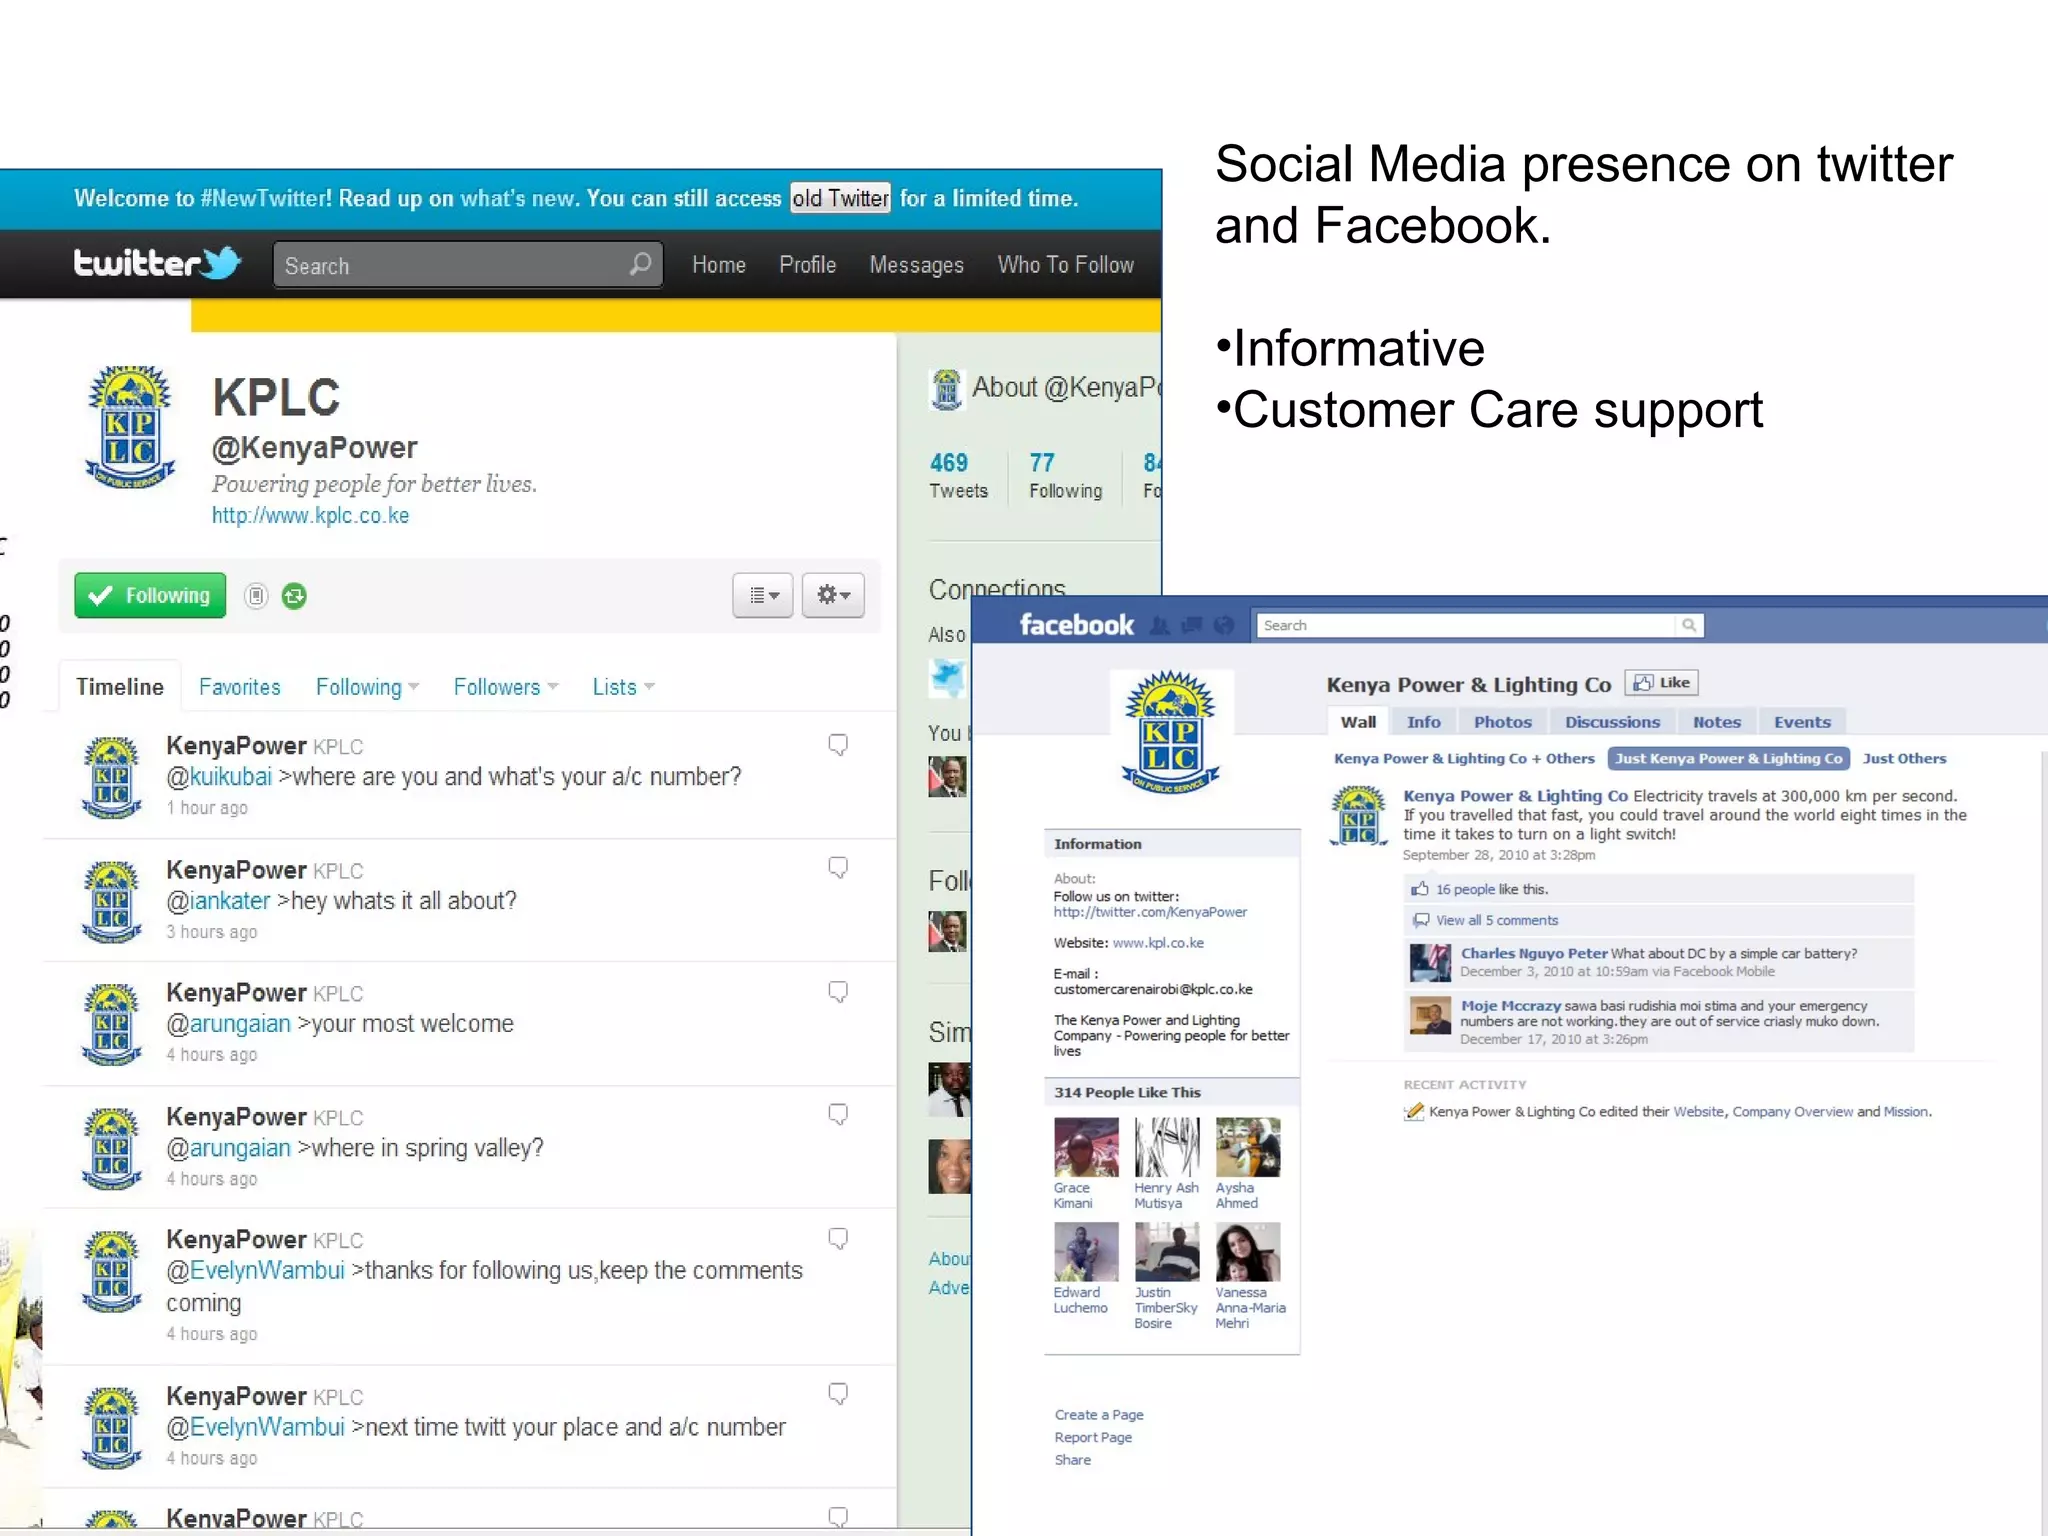Click the KPLC avatar on Facebook wall post
2048x1536 pixels.
[1359, 816]
